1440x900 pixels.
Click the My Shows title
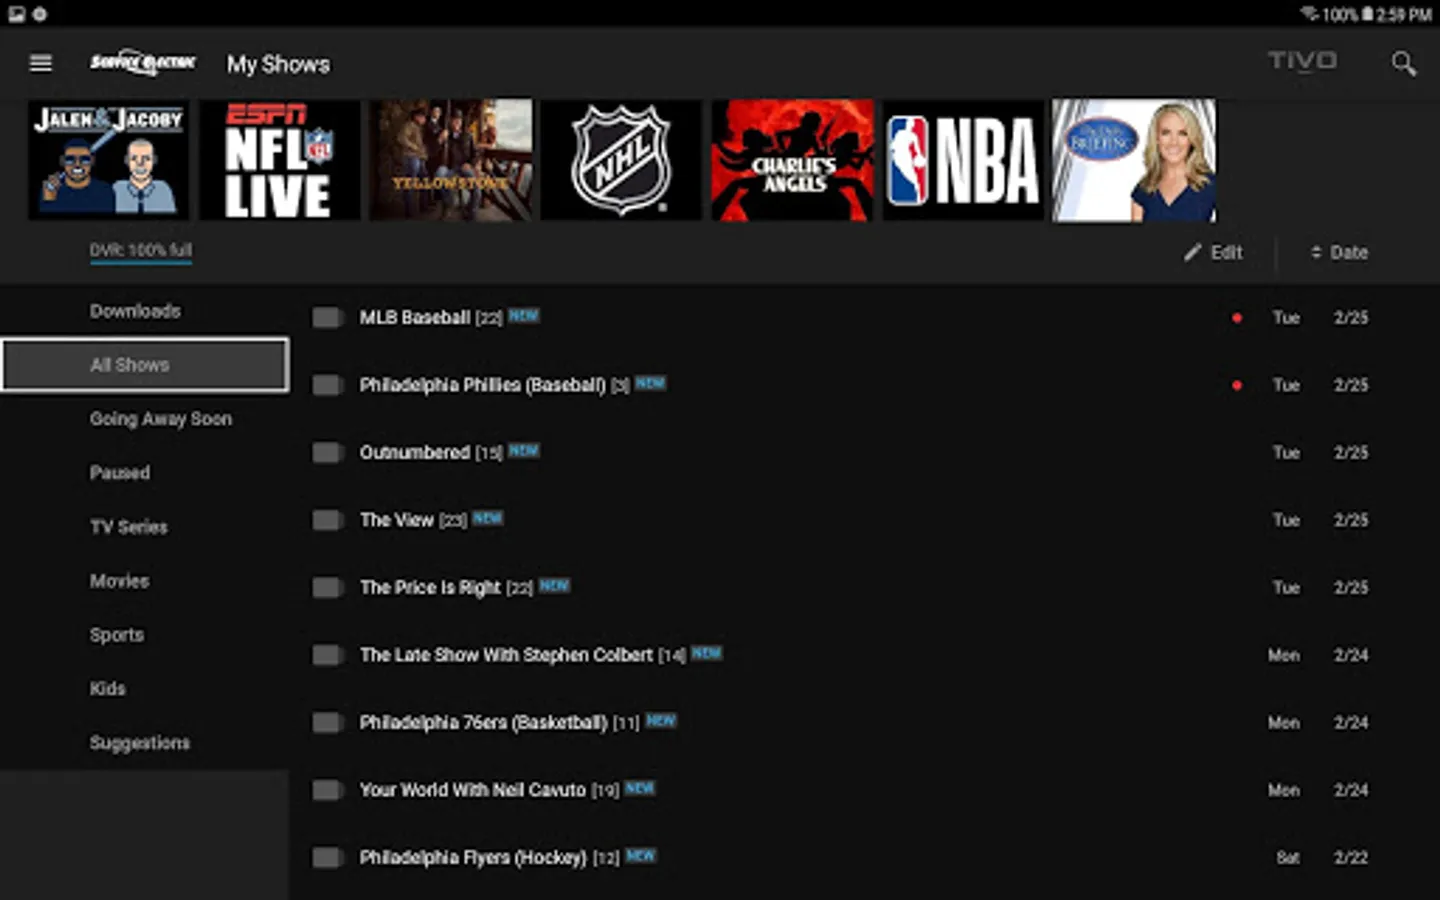coord(278,64)
